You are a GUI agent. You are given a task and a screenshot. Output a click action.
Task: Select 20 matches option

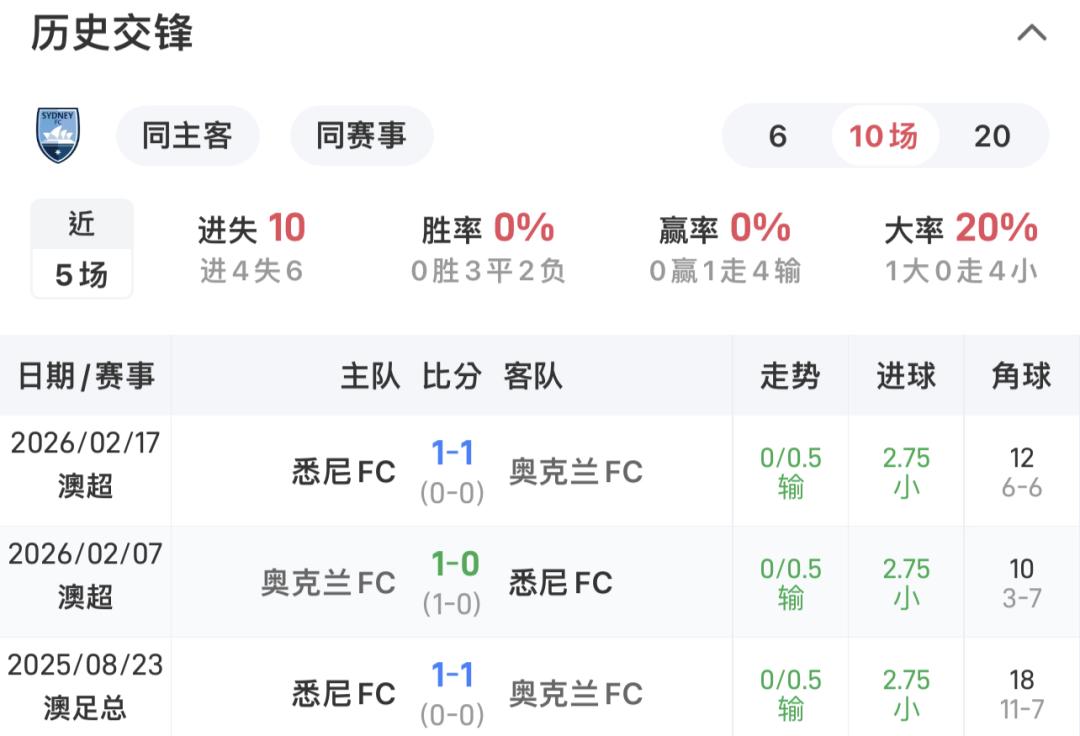point(992,136)
